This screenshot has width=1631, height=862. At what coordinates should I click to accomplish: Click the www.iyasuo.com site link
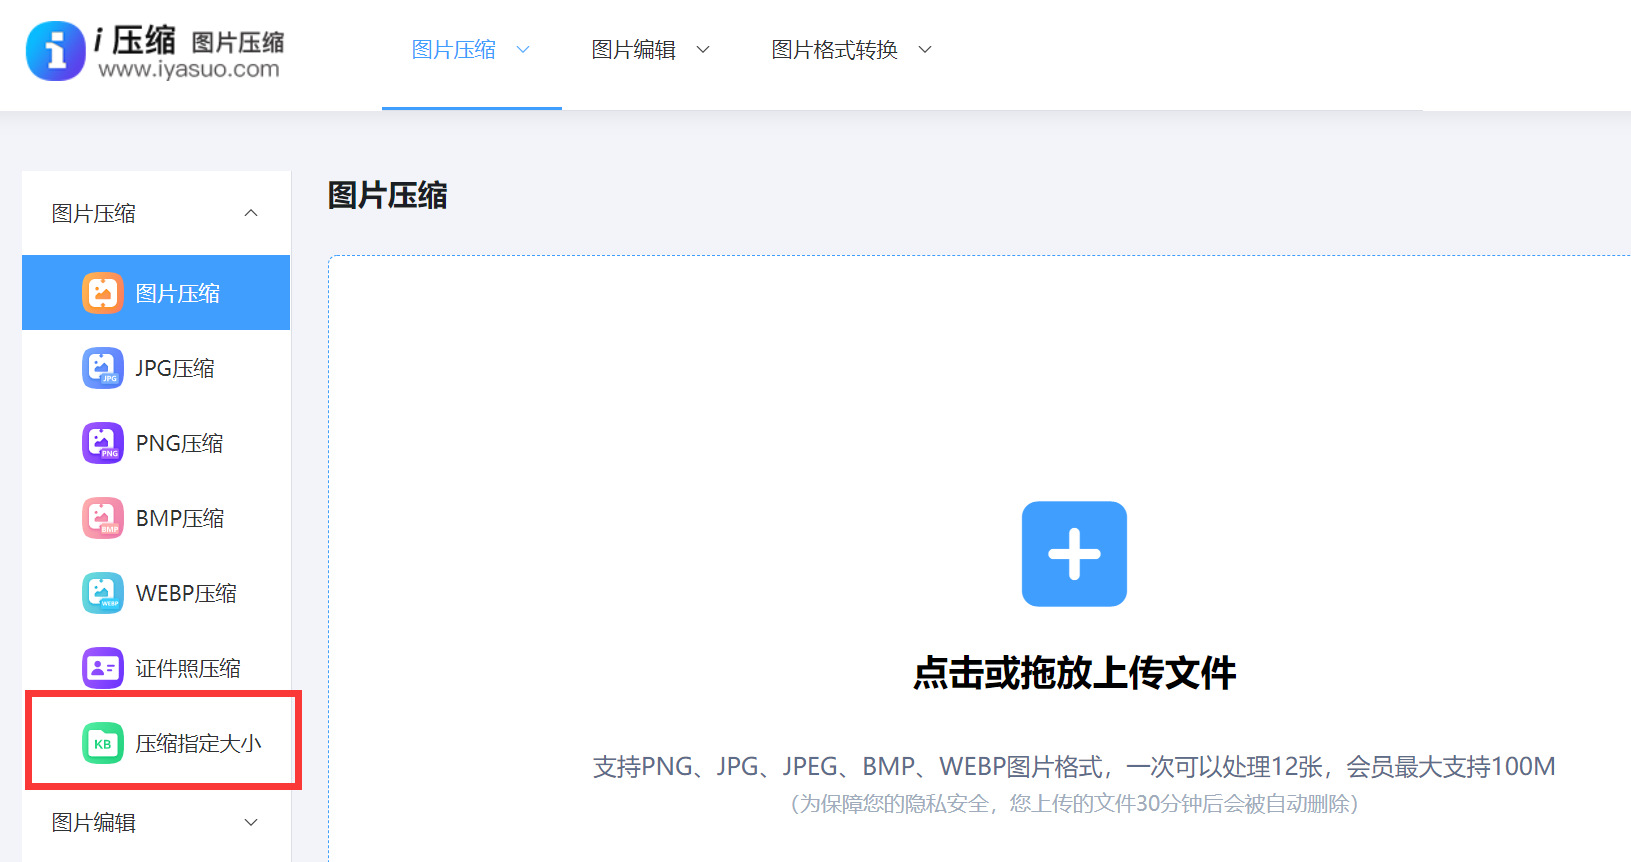pos(189,70)
